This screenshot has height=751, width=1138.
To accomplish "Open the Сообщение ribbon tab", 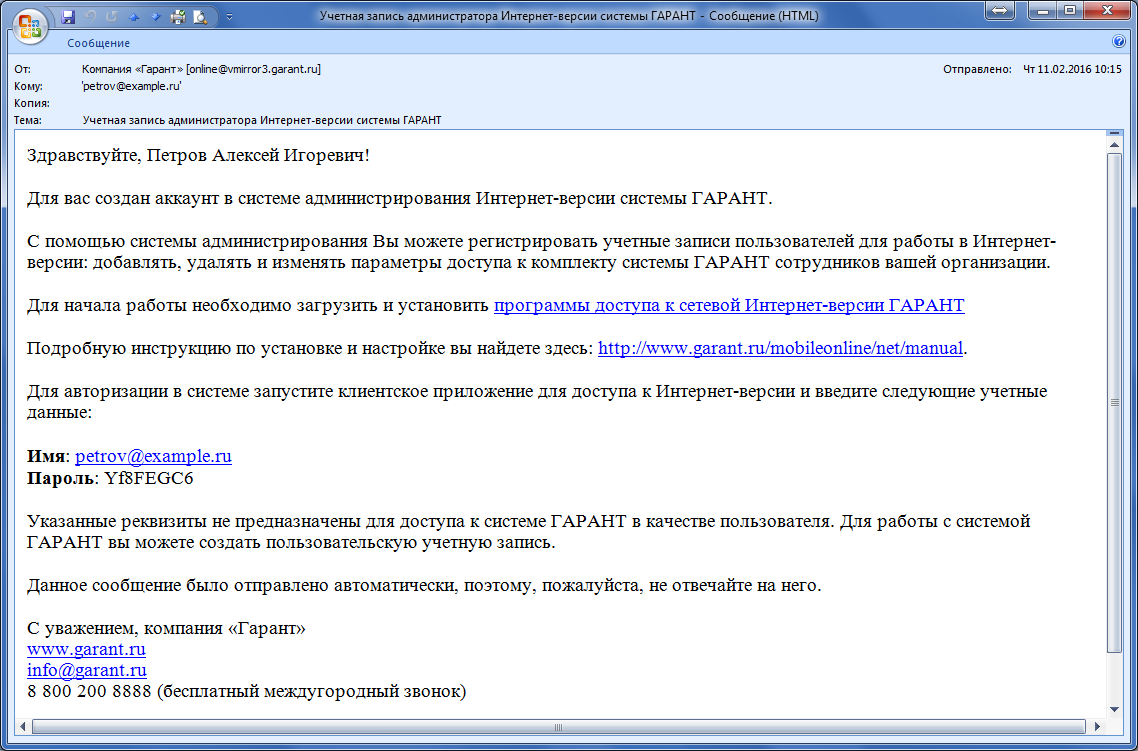I will 98,43.
